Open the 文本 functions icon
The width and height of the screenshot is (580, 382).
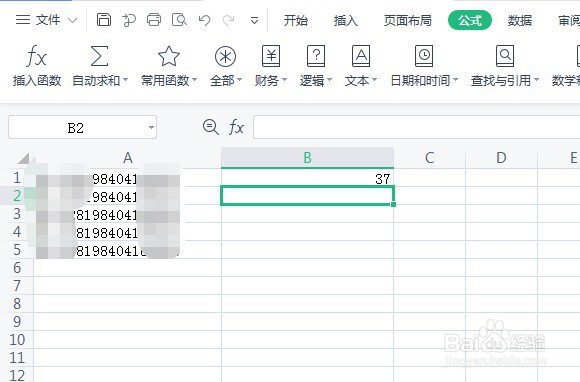click(x=361, y=56)
